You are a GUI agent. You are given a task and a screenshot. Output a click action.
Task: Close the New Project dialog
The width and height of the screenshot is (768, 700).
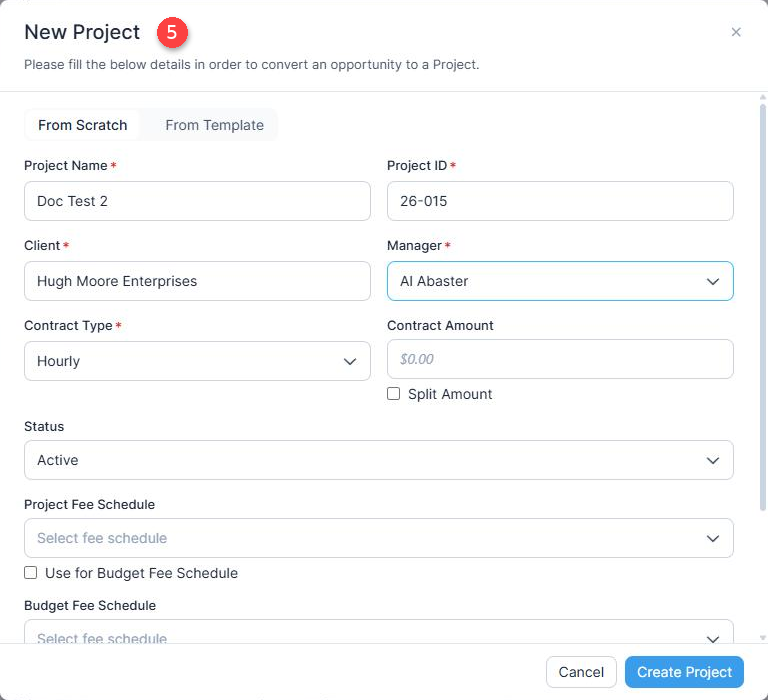pos(736,32)
